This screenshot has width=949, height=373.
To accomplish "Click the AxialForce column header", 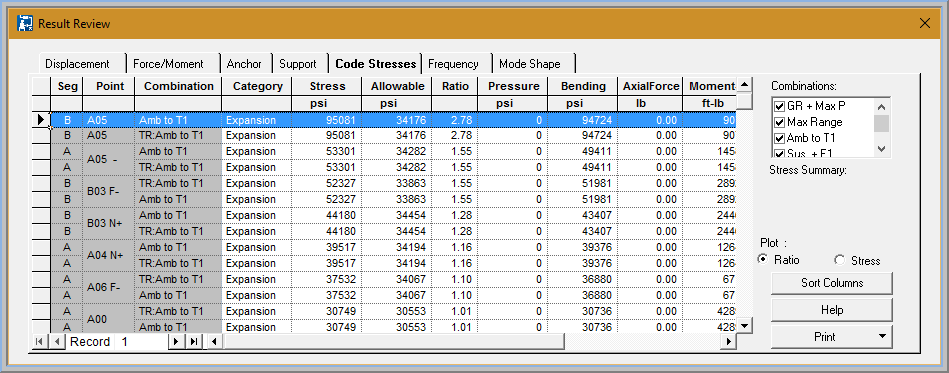I will tap(651, 86).
